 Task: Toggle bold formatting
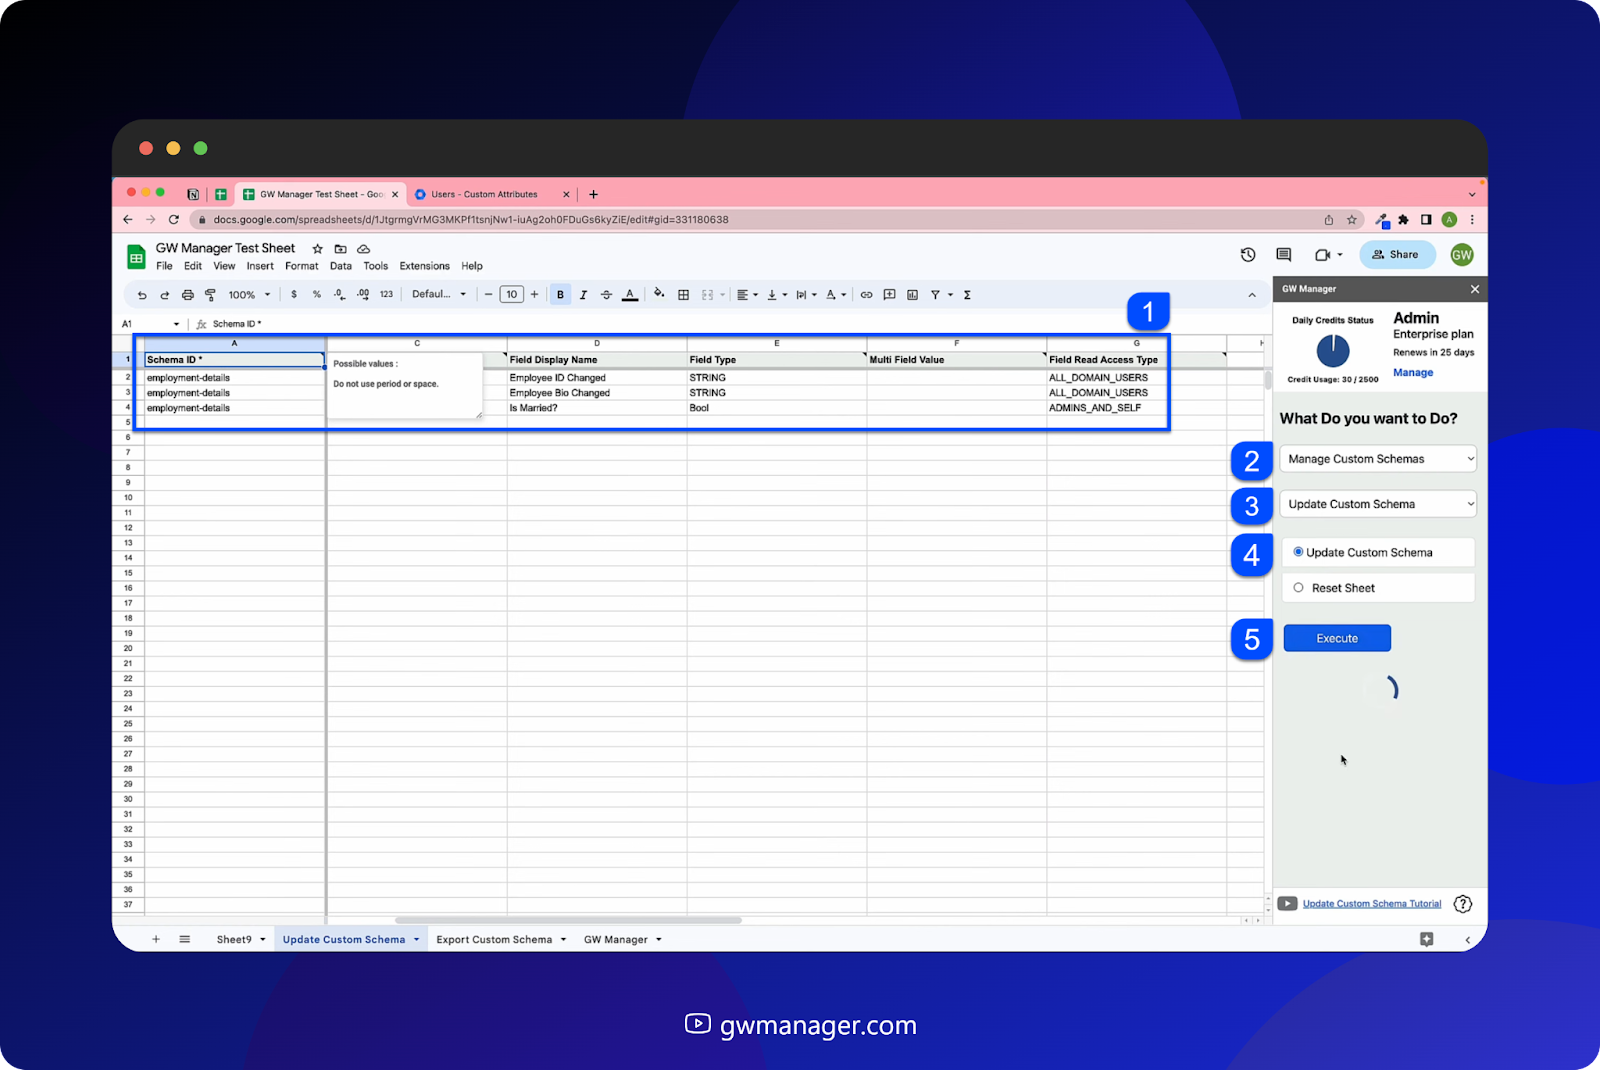(x=560, y=294)
